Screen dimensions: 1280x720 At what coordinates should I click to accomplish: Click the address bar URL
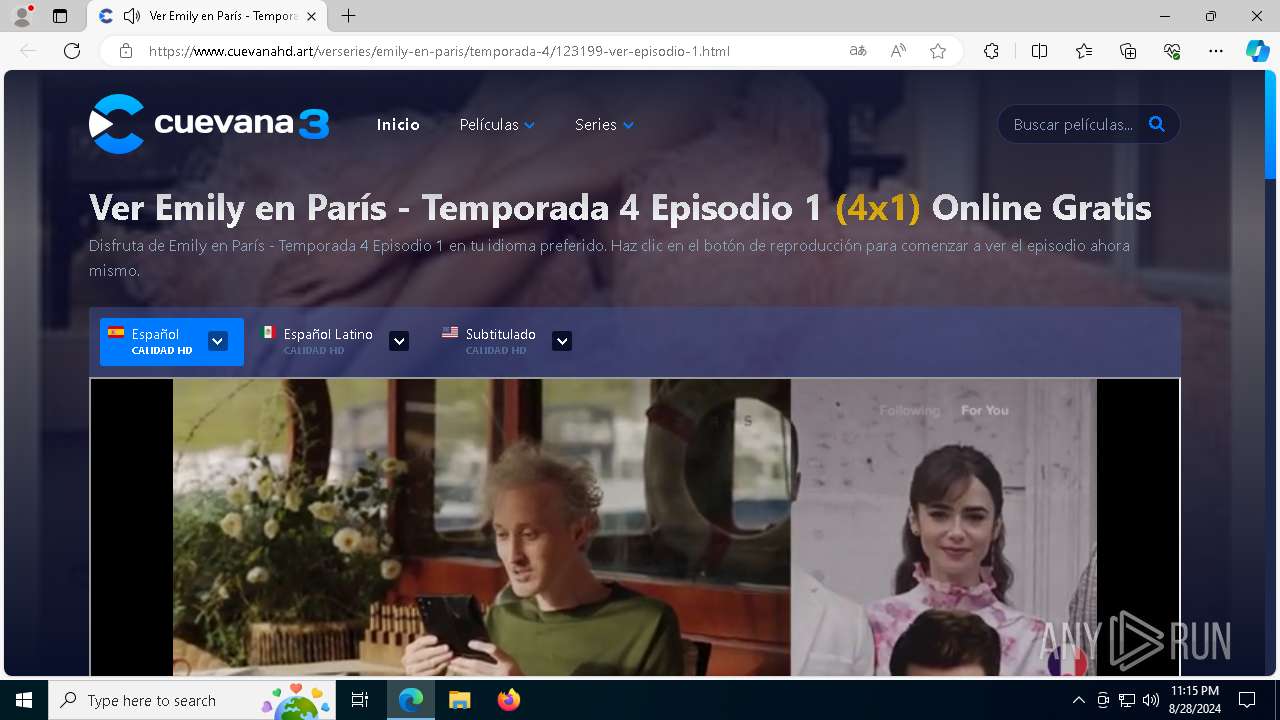(x=439, y=51)
